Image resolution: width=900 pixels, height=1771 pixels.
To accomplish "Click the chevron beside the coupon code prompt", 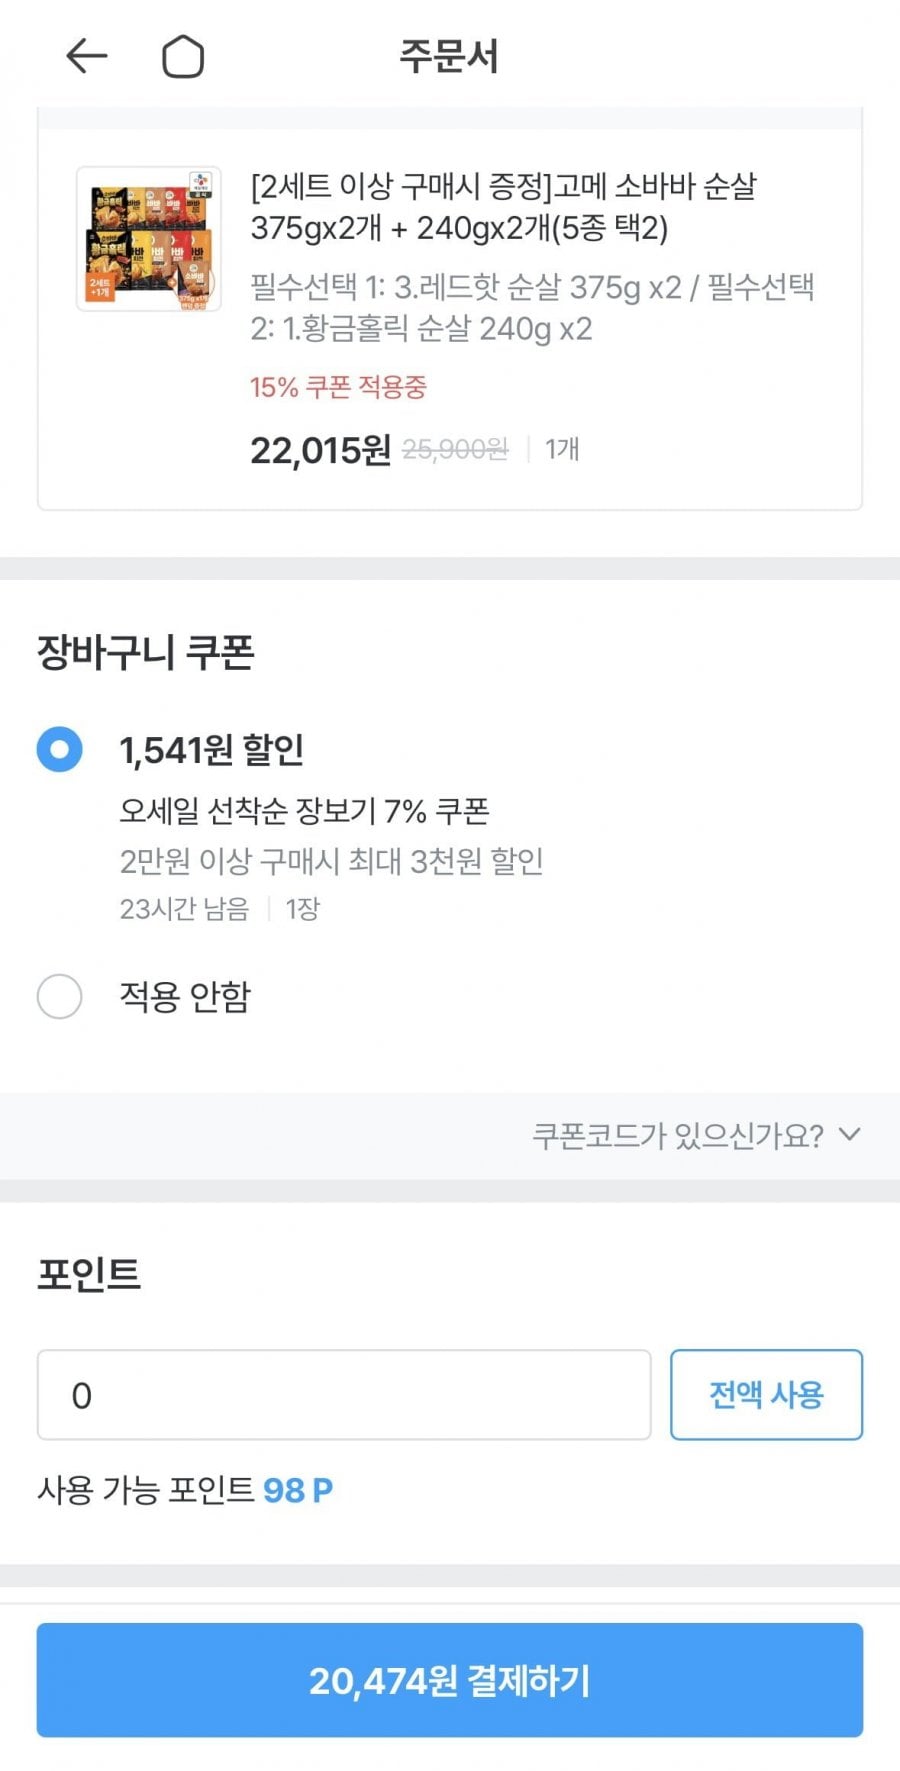I will pyautogui.click(x=849, y=1135).
